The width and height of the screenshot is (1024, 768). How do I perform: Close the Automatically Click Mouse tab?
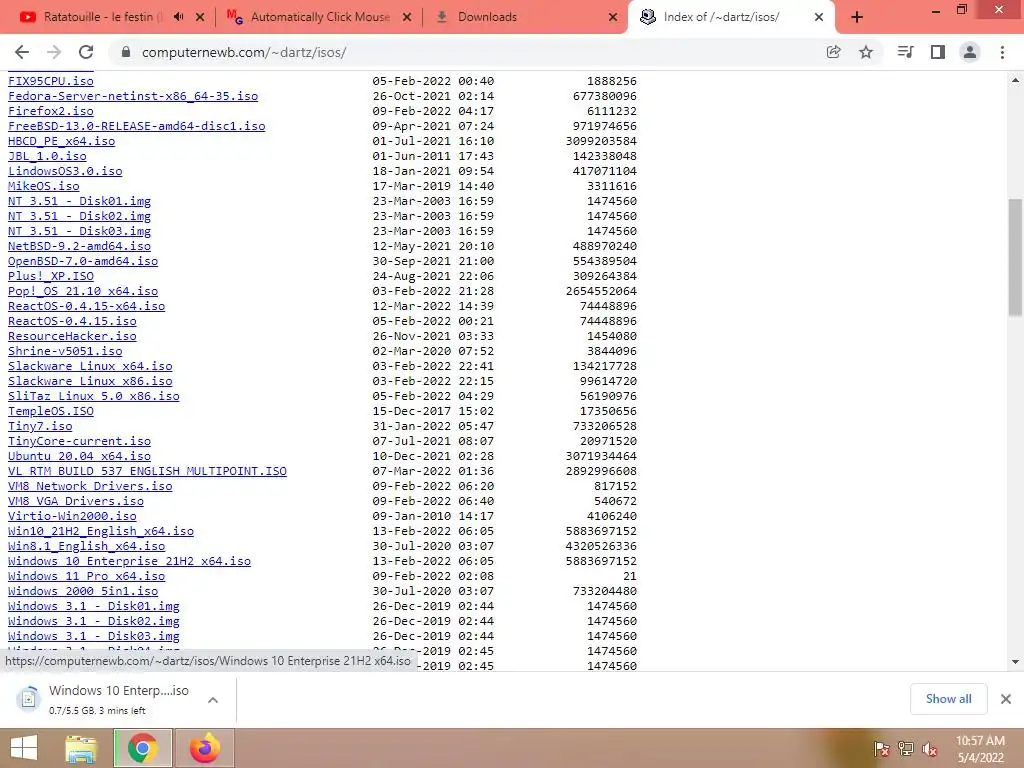tap(407, 17)
